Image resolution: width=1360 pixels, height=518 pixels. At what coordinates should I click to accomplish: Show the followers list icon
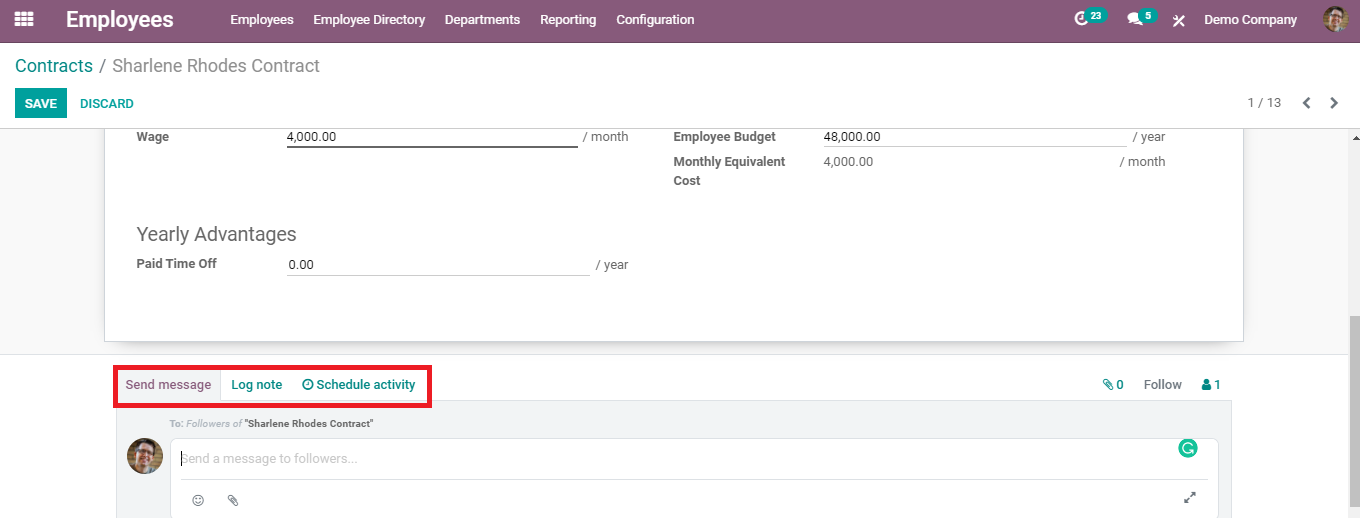click(1211, 385)
